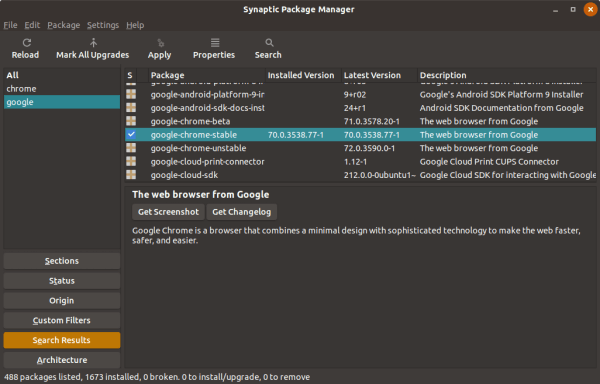Maximize the Synaptic window
Image resolution: width=600 pixels, height=384 pixels.
(573, 10)
